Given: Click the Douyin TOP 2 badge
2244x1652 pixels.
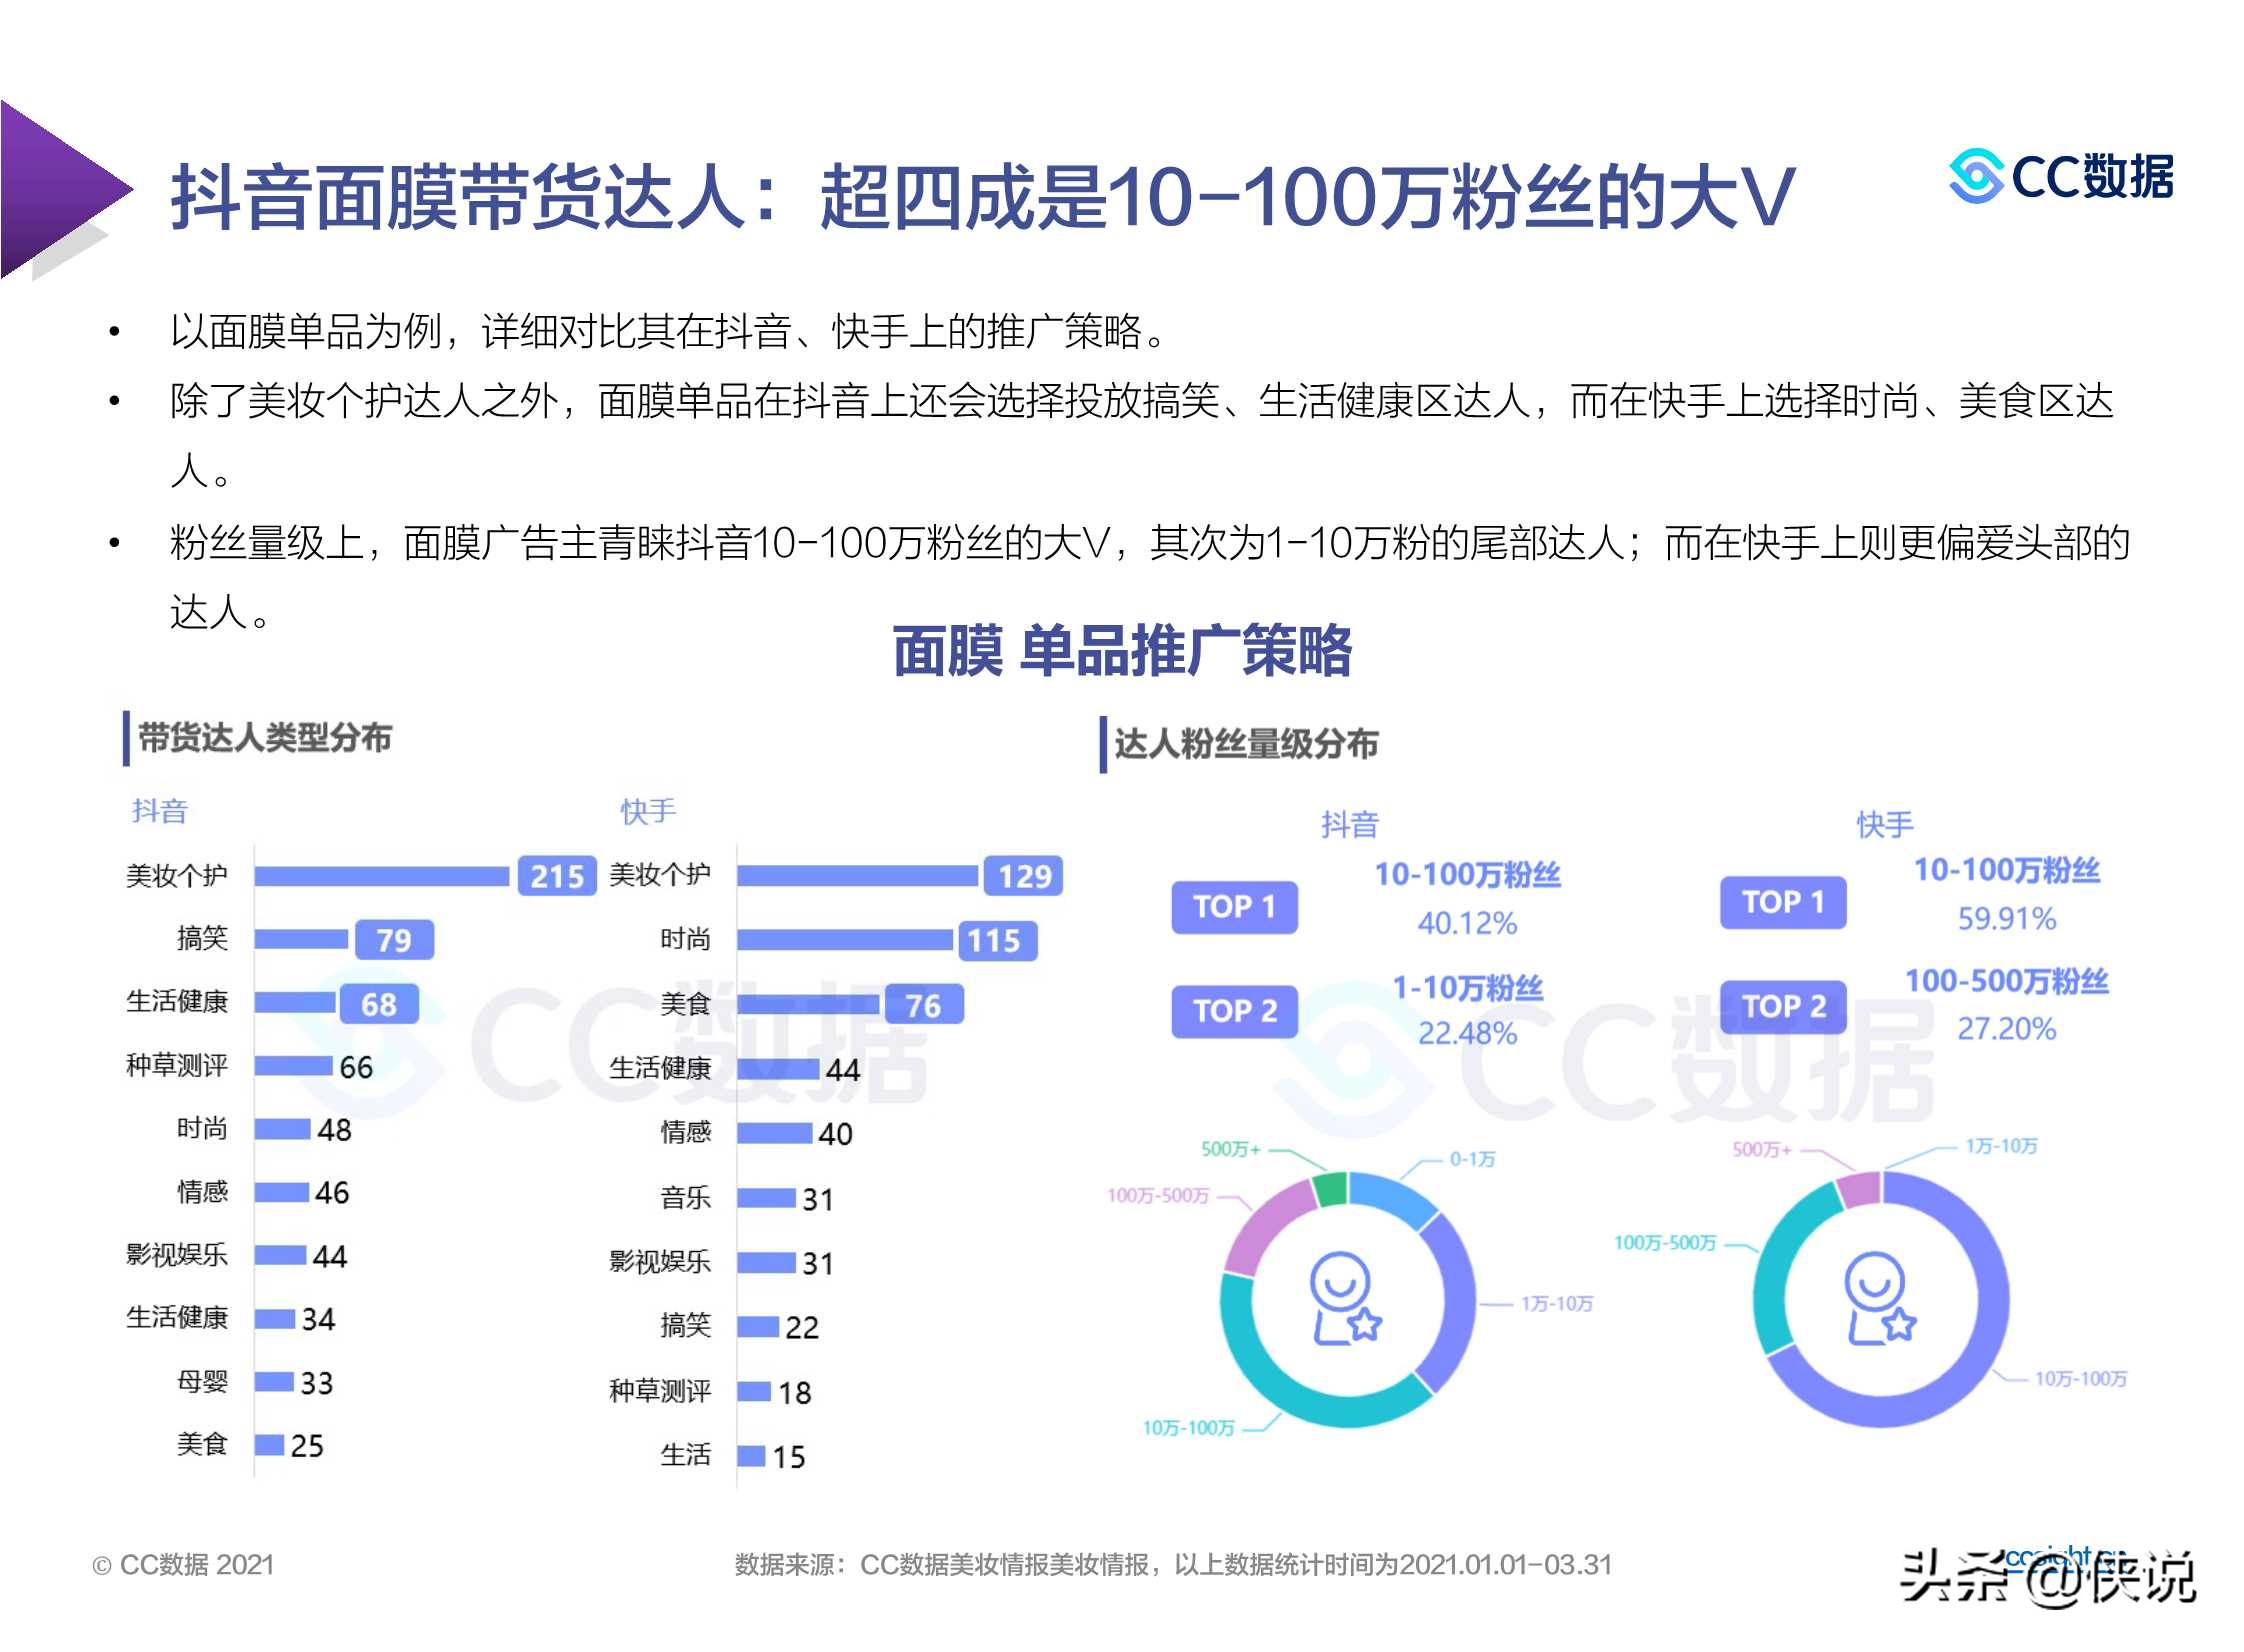Looking at the screenshot, I should 1234,1011.
